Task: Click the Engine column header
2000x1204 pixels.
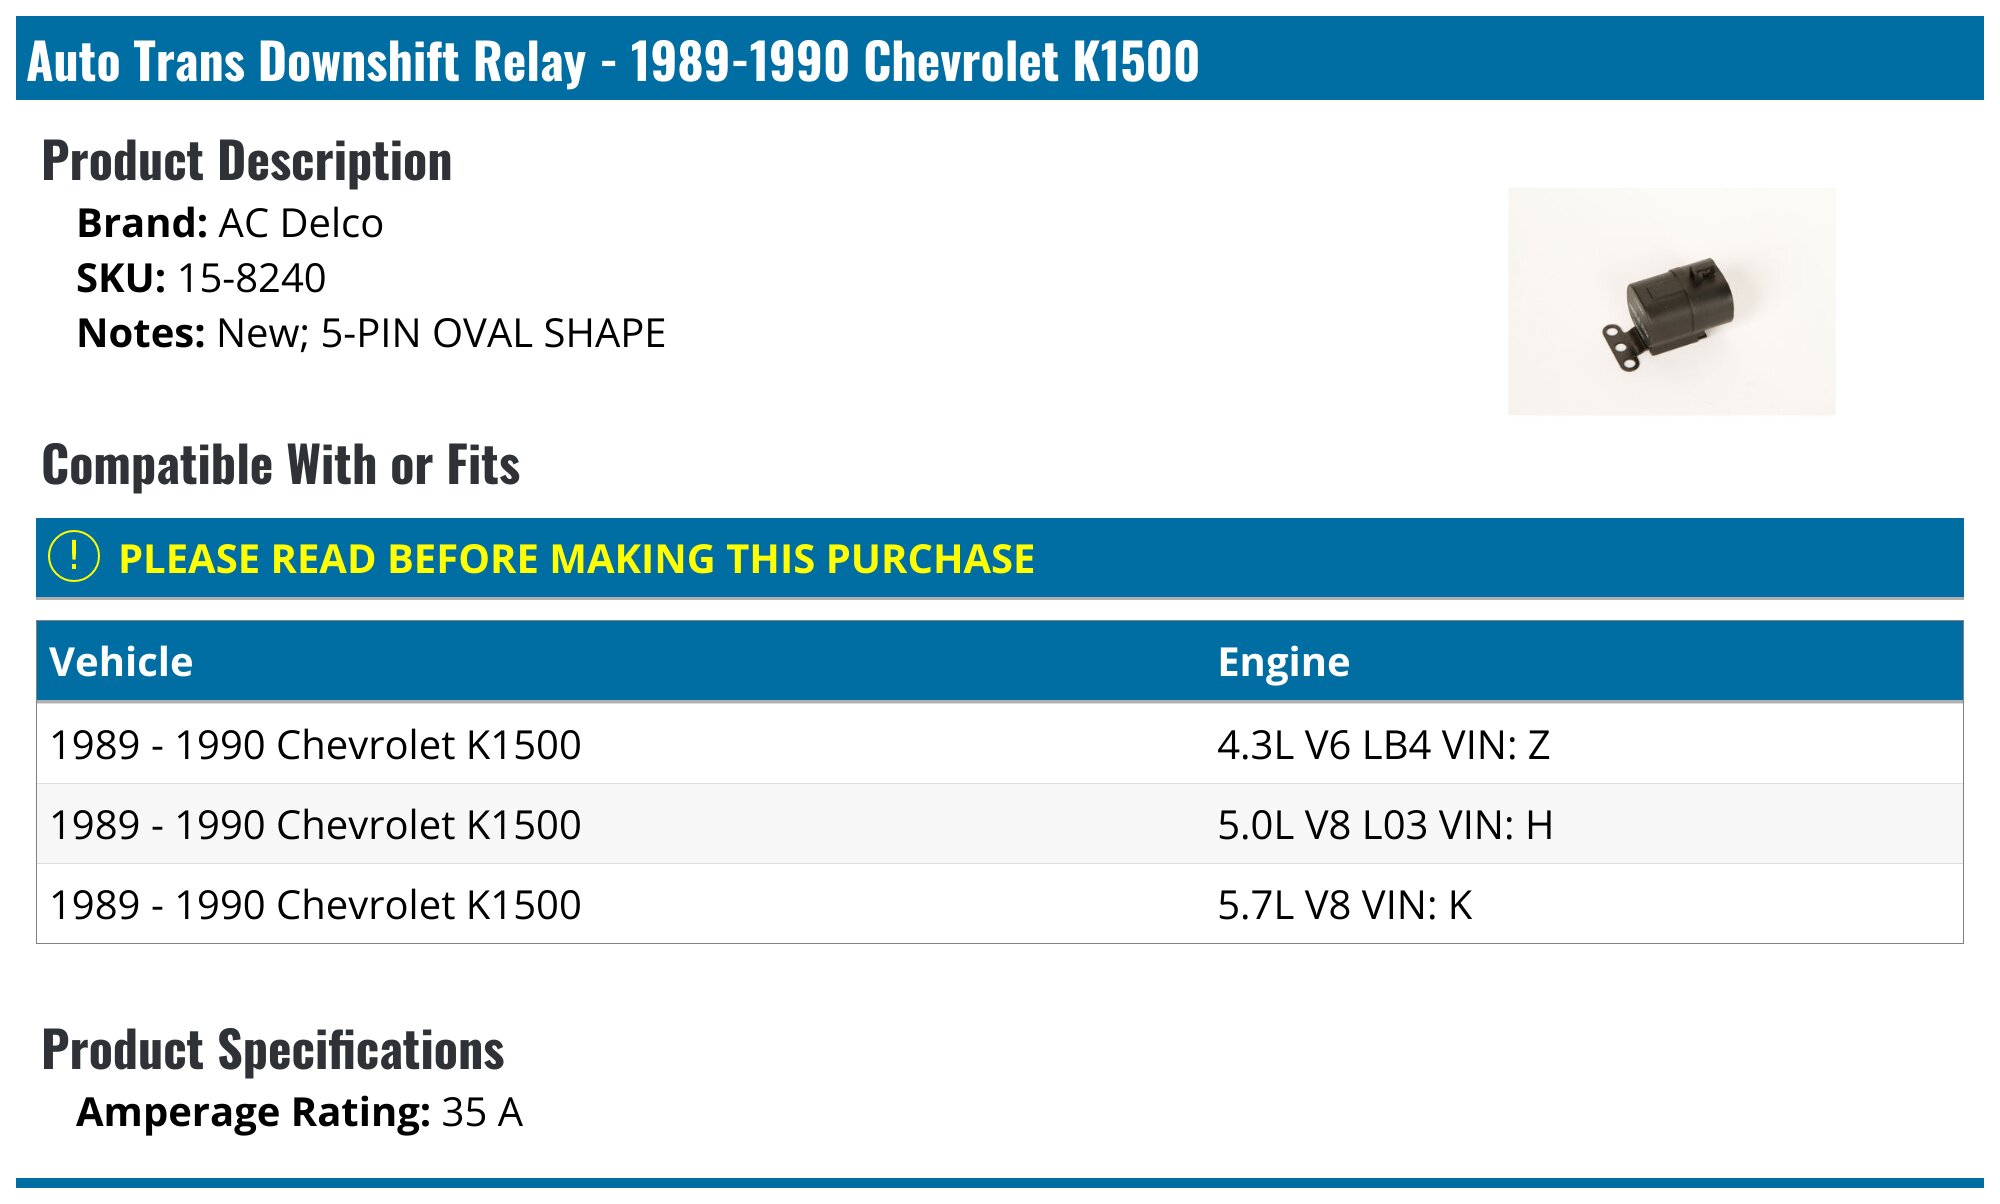Action: click(1283, 662)
